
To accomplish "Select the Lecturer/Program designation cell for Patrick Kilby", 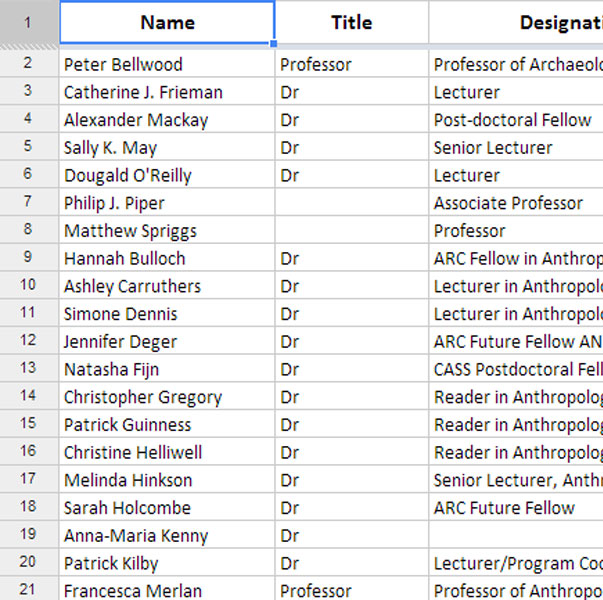I will [515, 563].
